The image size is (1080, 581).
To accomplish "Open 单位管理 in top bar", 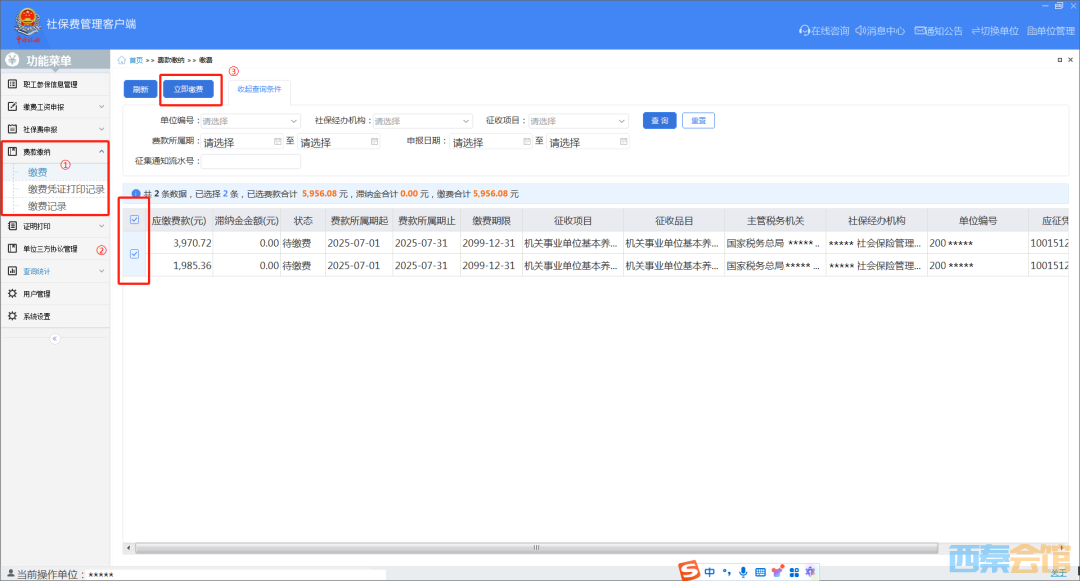I will point(1032,31).
